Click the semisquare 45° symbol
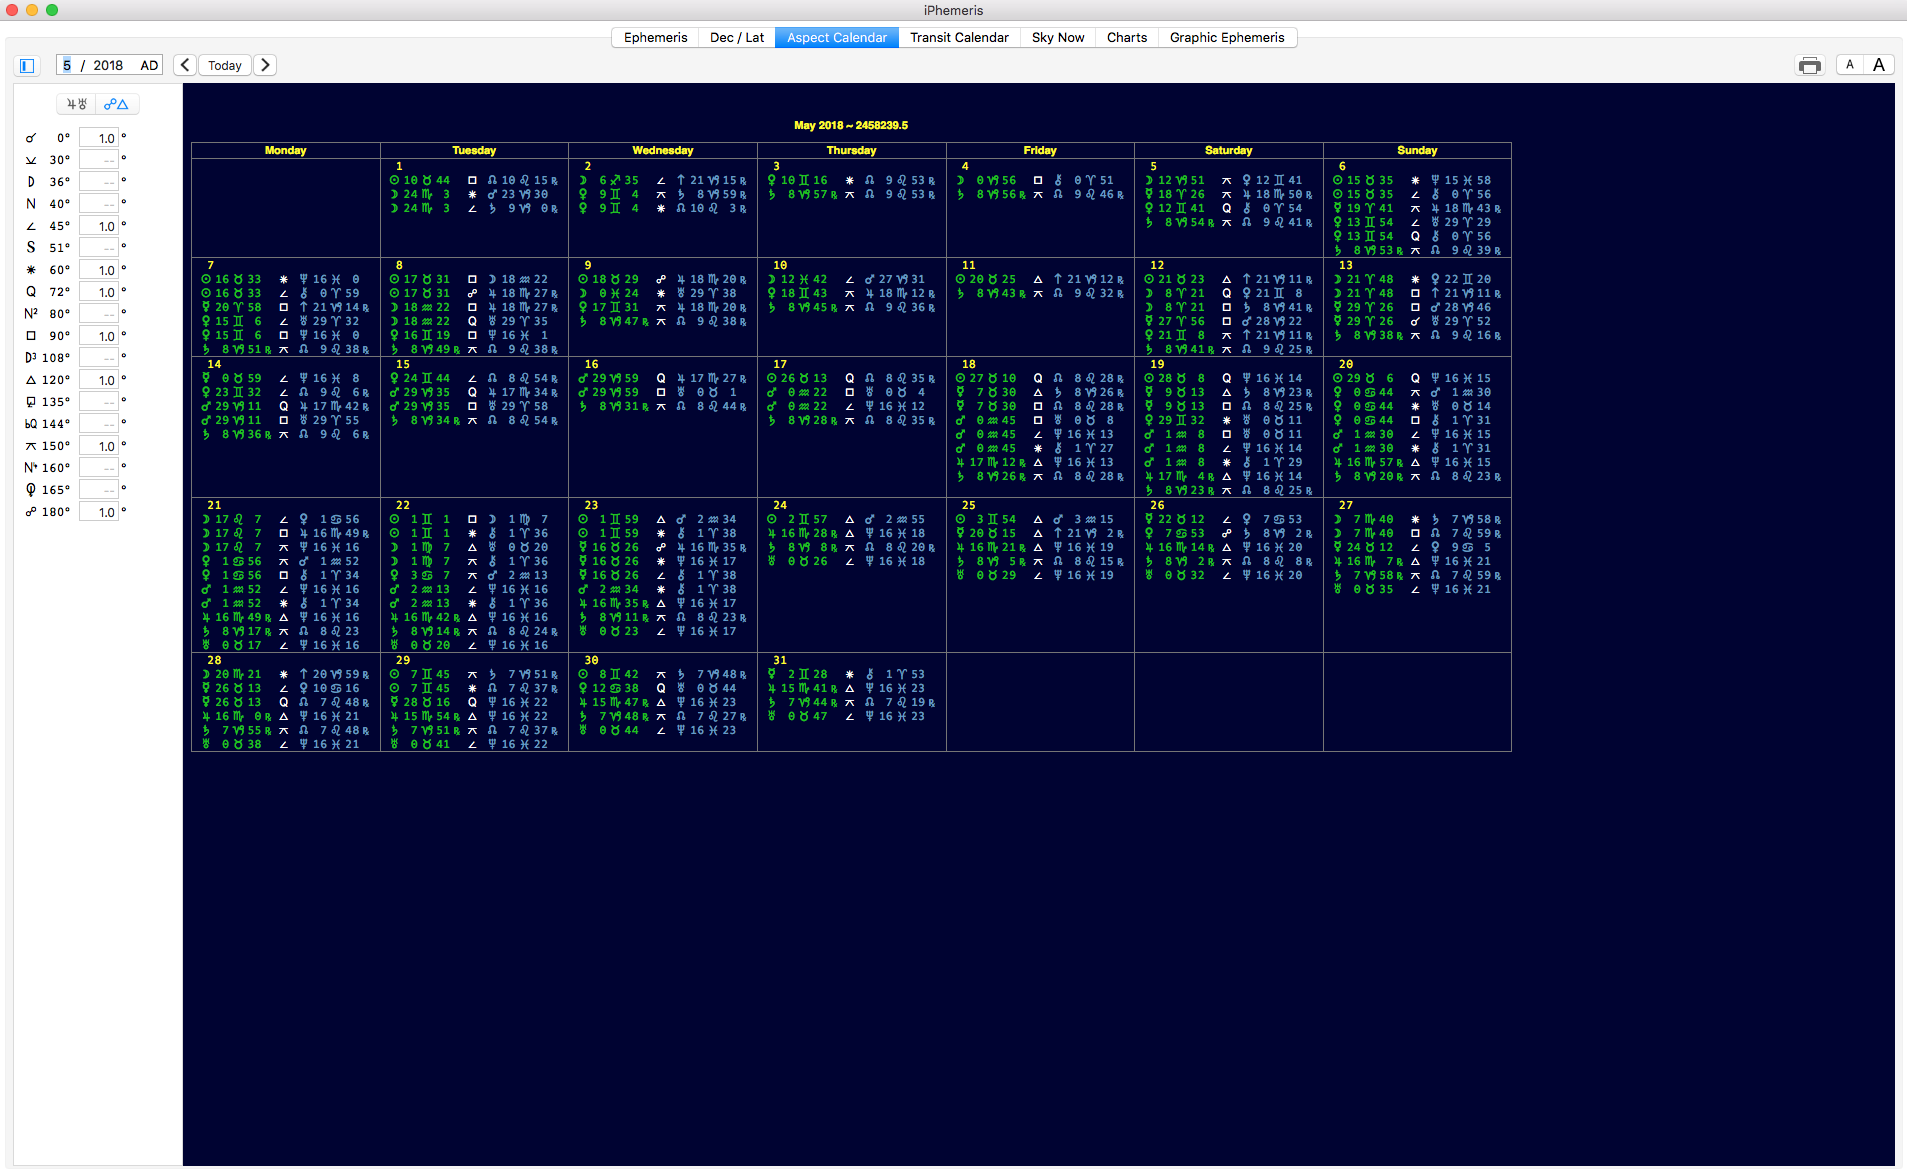The height and width of the screenshot is (1176, 1907). (31, 226)
